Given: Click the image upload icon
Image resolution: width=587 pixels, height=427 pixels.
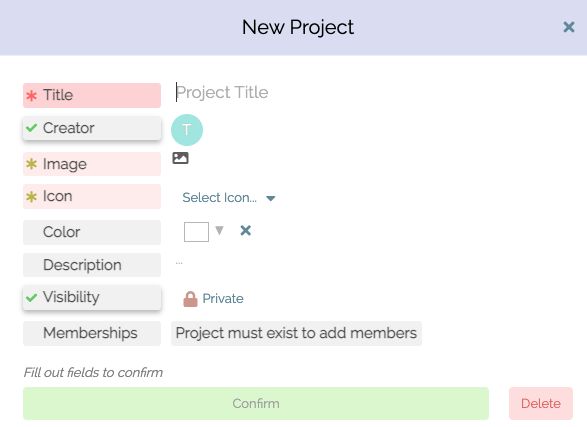Looking at the screenshot, I should (x=180, y=158).
